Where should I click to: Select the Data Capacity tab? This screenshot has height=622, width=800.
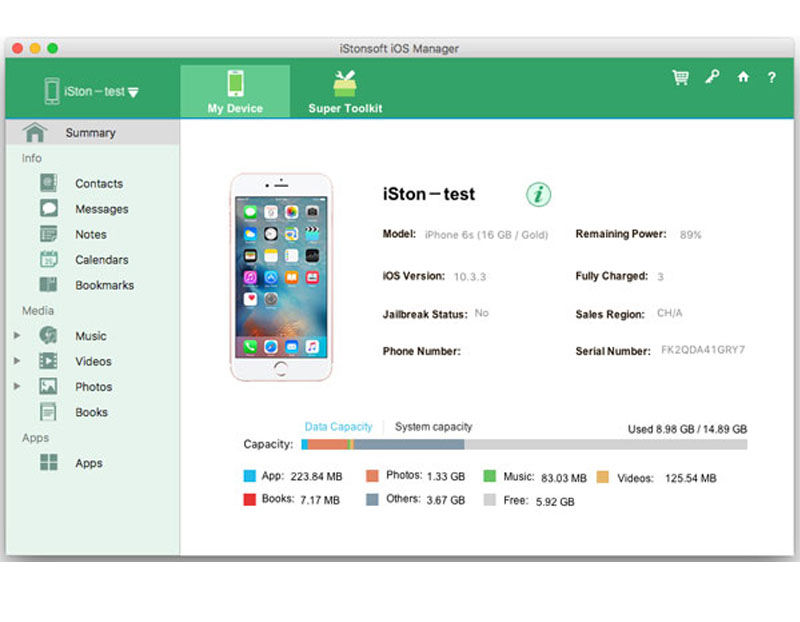point(338,427)
